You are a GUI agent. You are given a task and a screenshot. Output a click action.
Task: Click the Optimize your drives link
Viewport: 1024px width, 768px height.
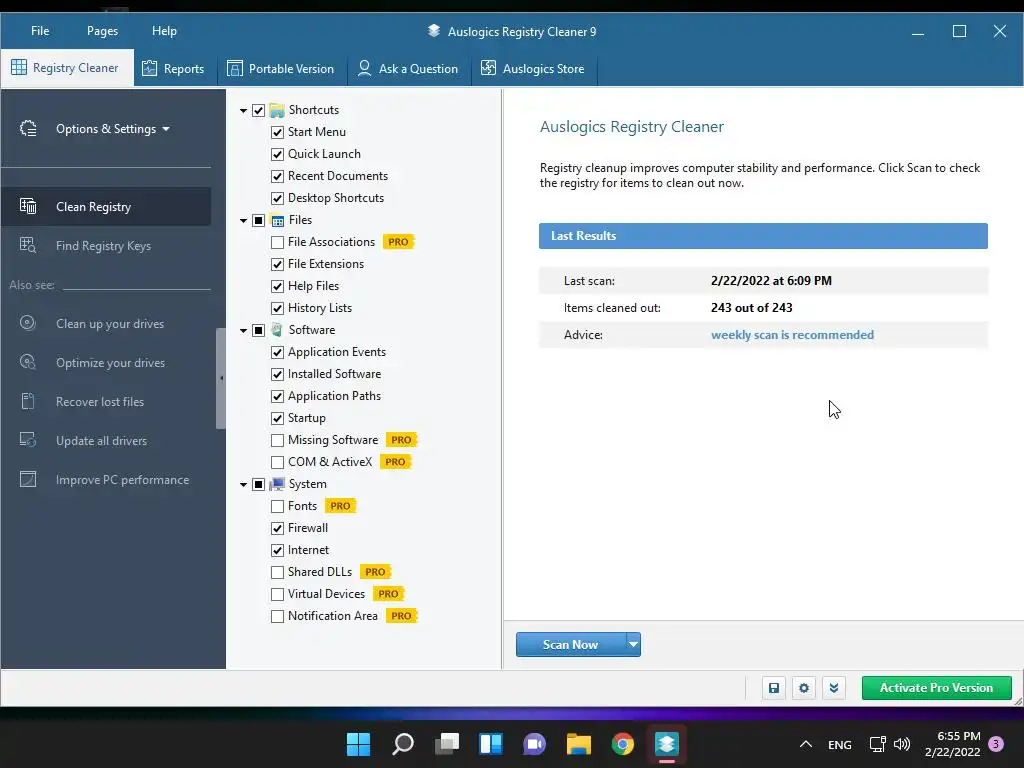click(x=110, y=362)
